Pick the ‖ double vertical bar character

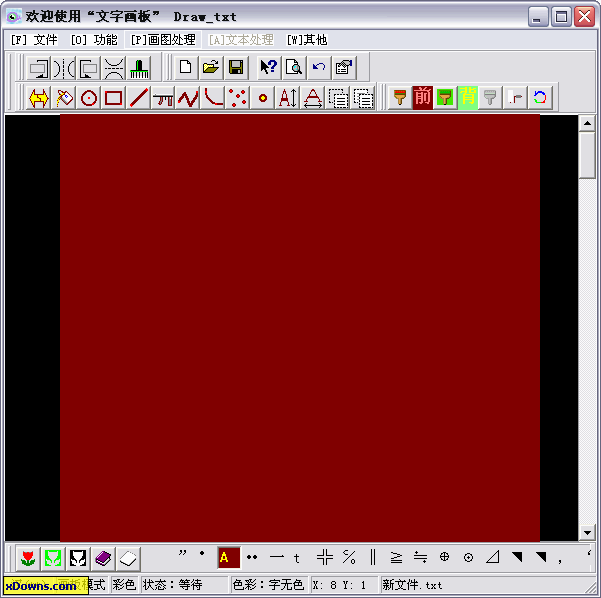click(x=373, y=557)
